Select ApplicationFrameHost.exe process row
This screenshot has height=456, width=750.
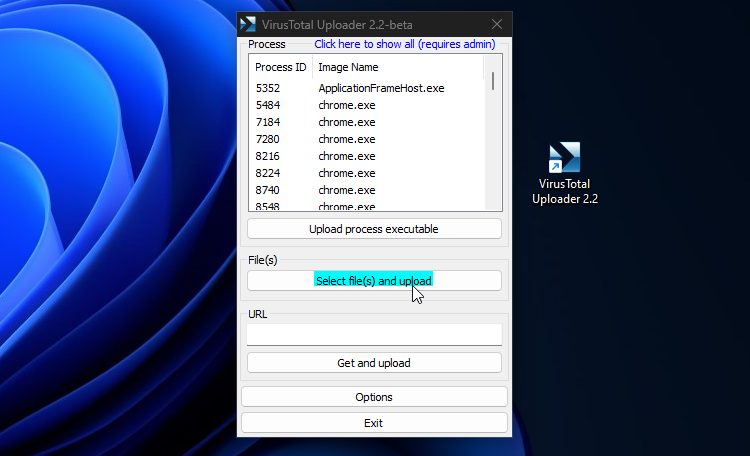pyautogui.click(x=367, y=88)
